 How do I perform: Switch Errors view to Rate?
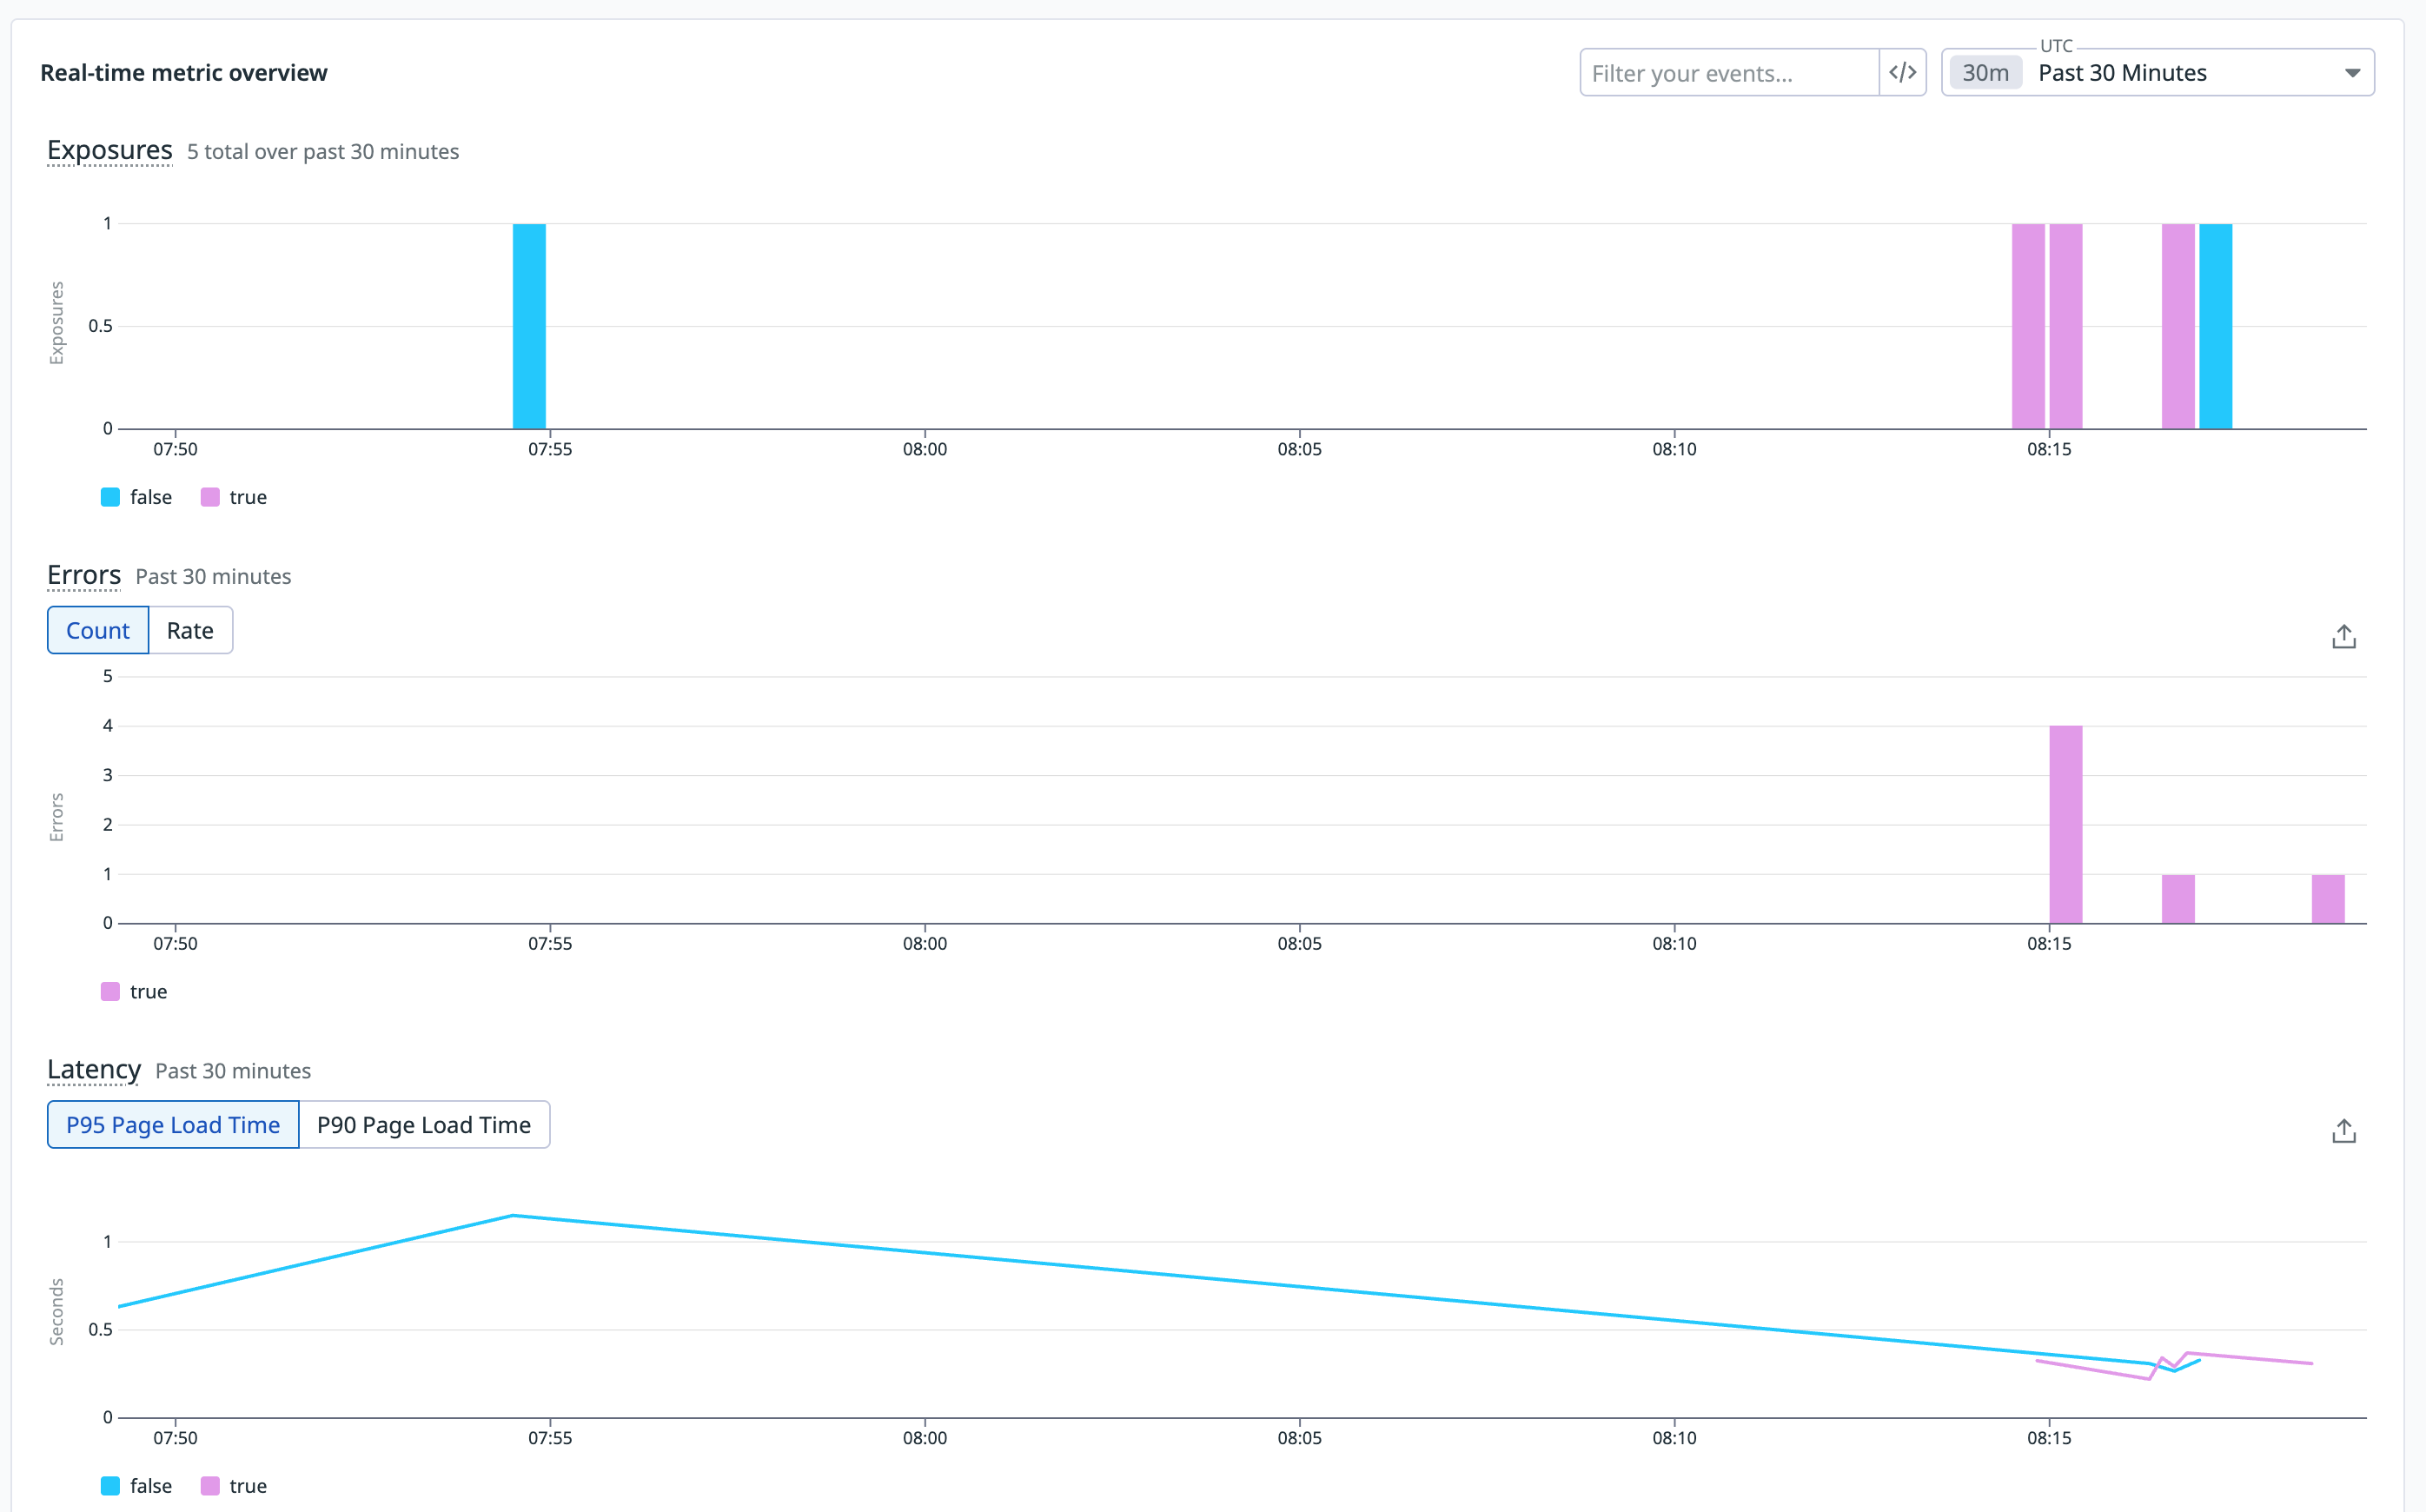pos(190,631)
